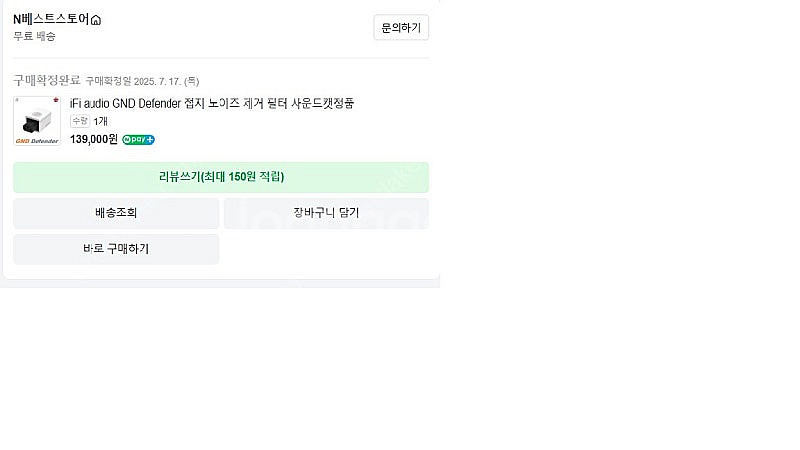Track delivery with 배송조회 button
The height and width of the screenshot is (450, 800).
116,213
